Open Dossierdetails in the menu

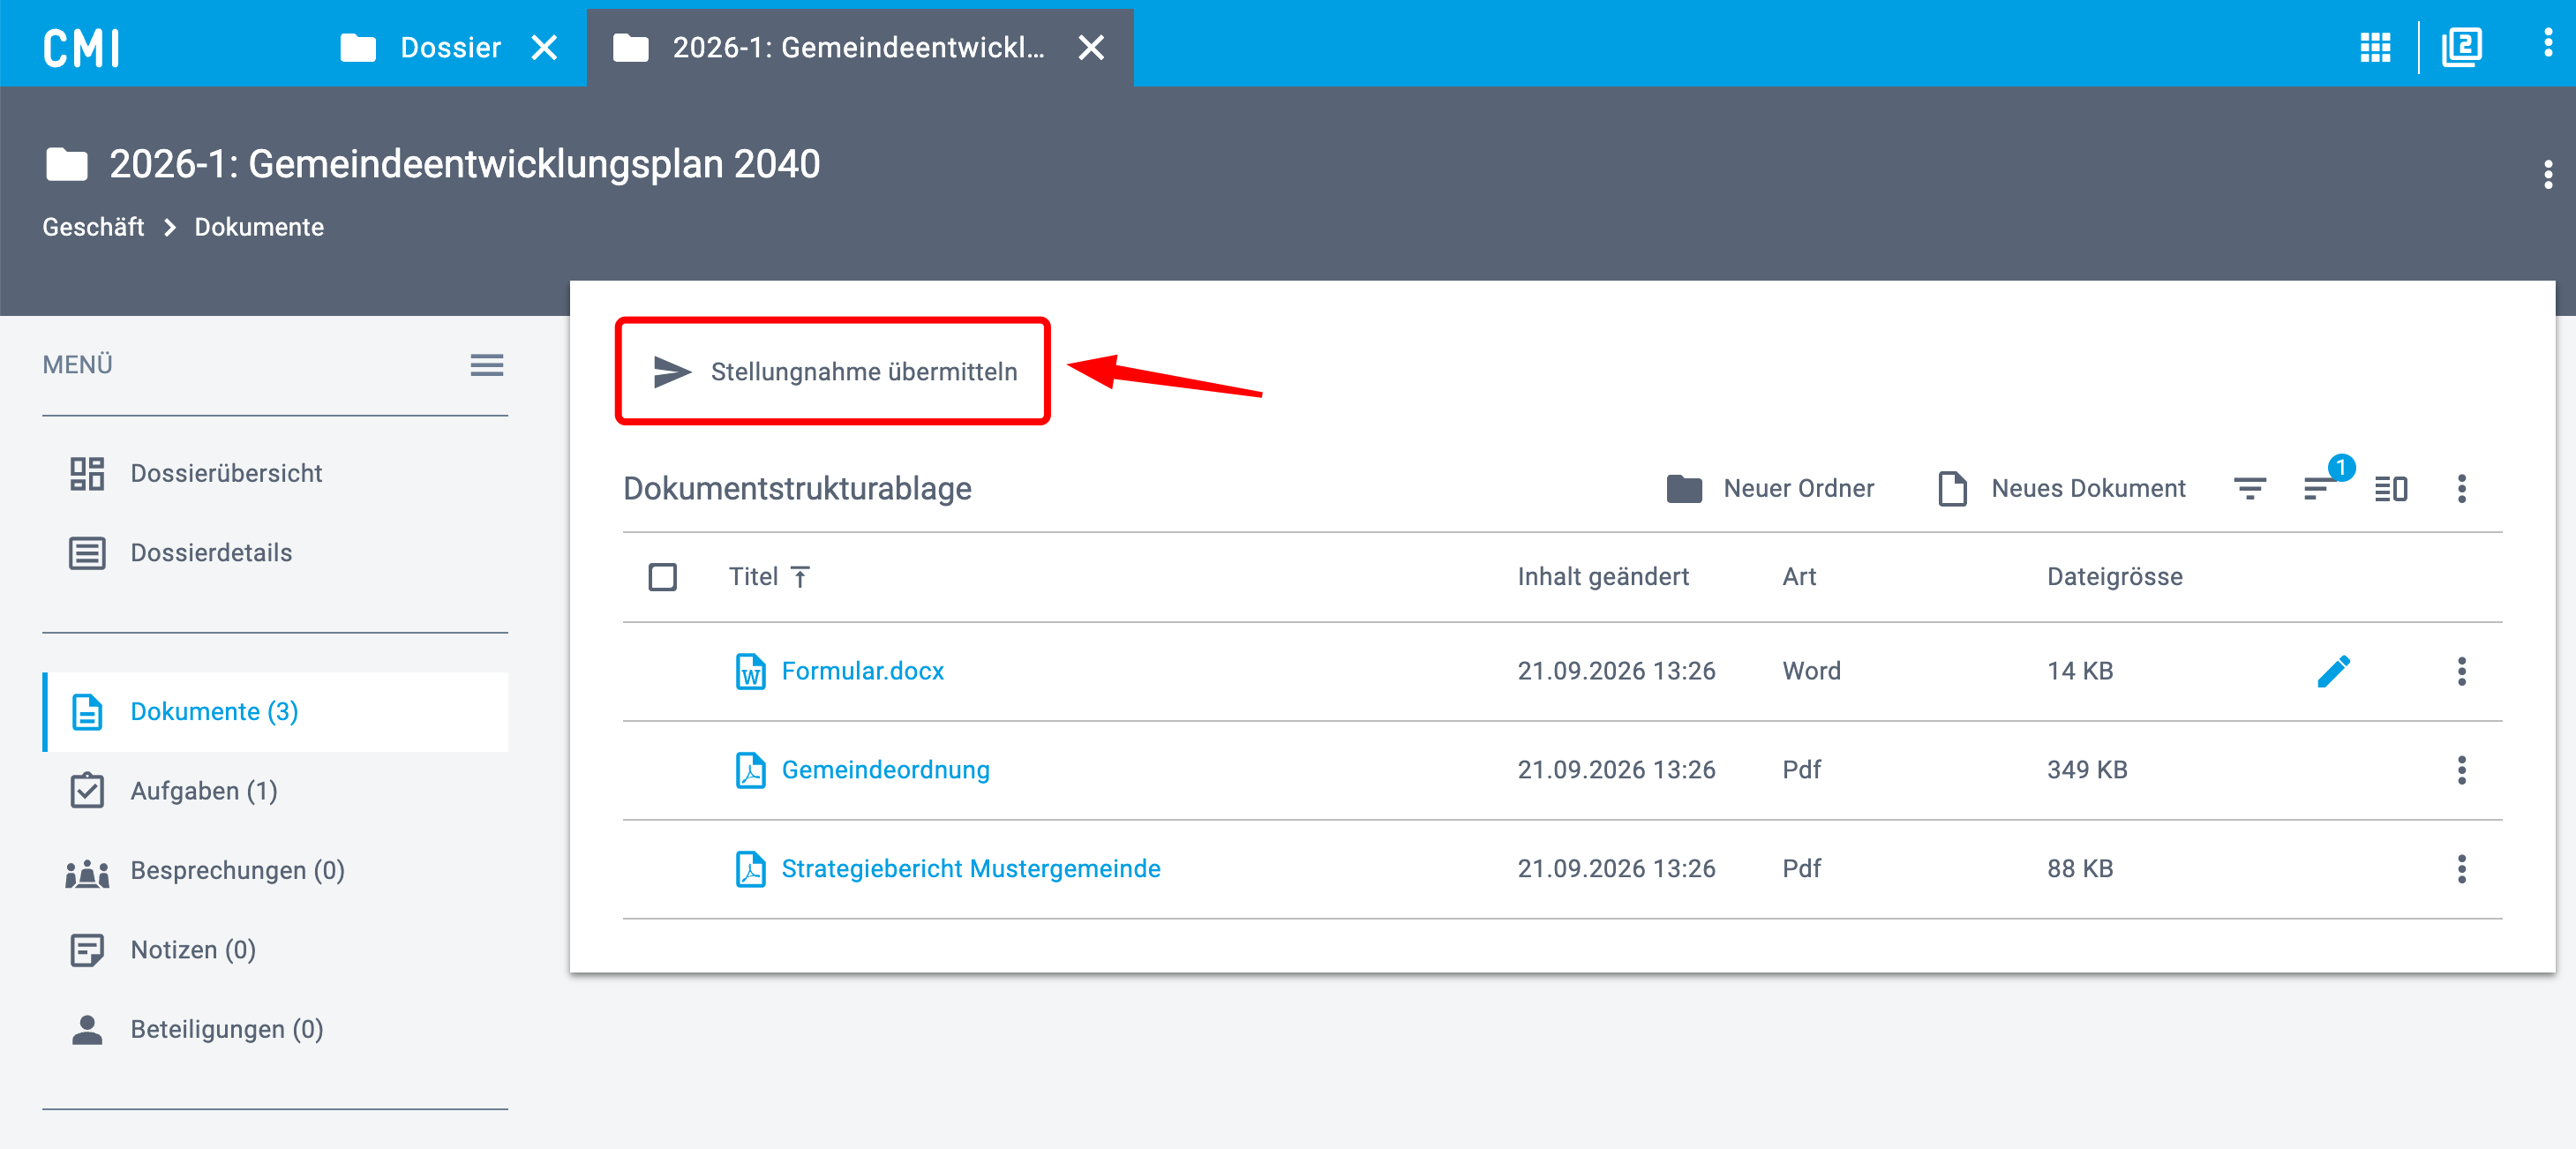pyautogui.click(x=275, y=553)
